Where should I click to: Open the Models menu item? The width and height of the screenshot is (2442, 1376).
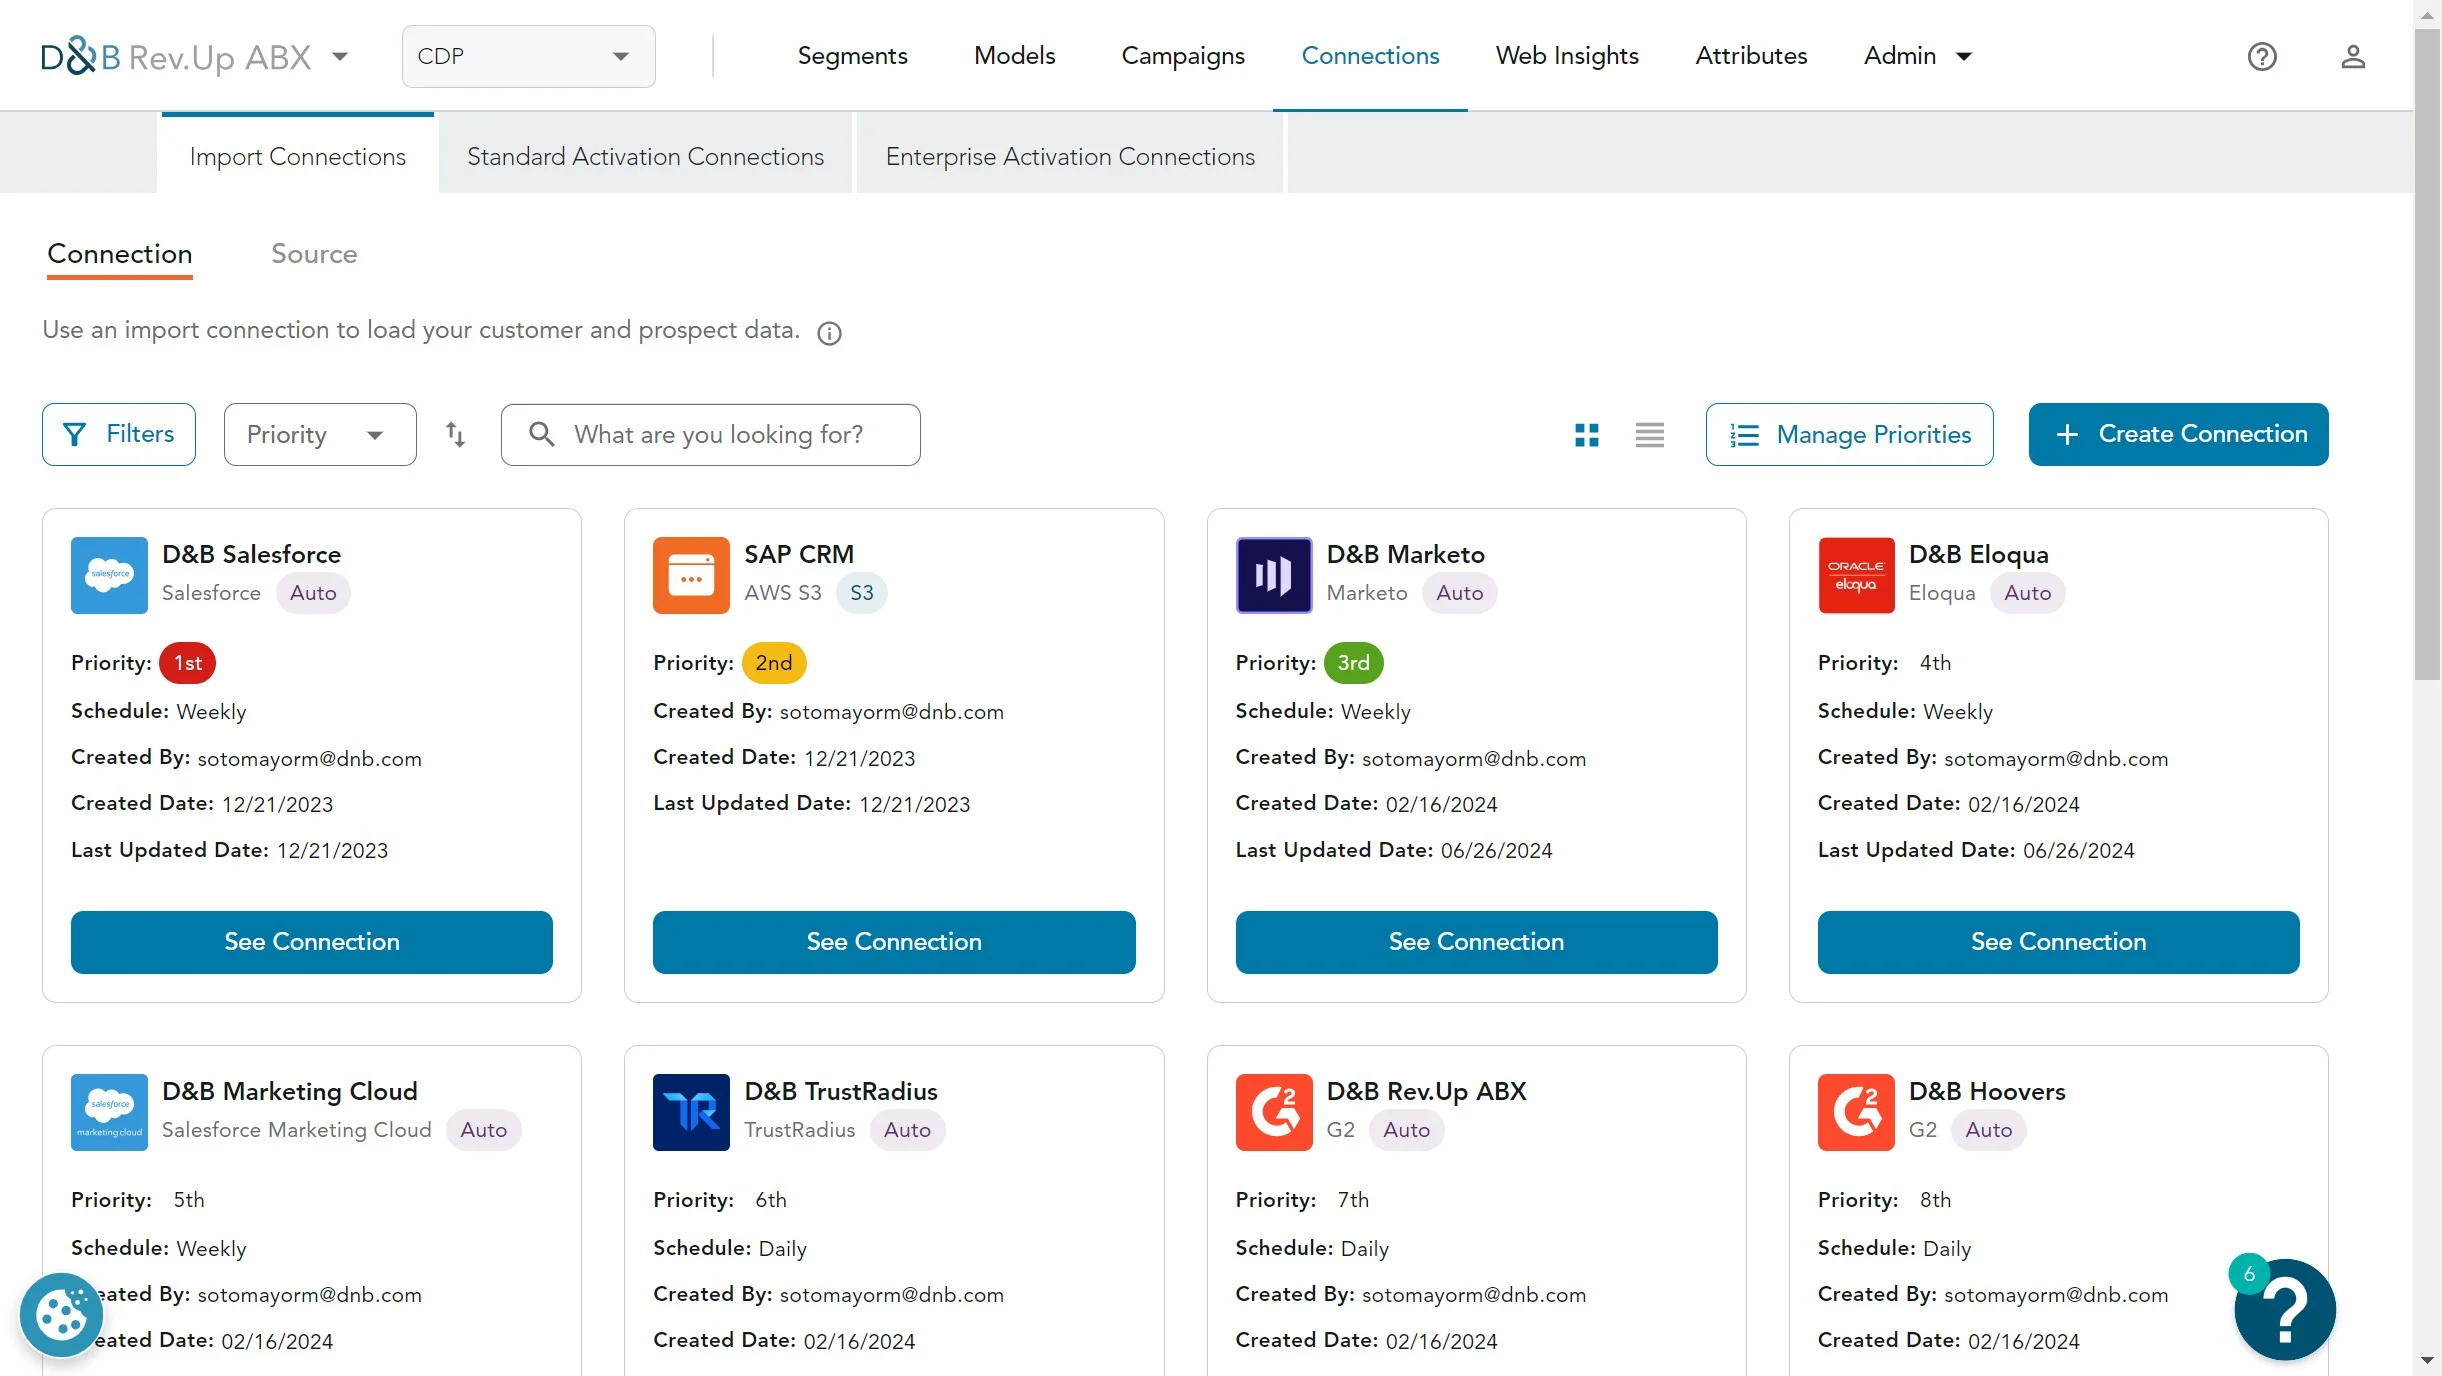tap(1014, 56)
